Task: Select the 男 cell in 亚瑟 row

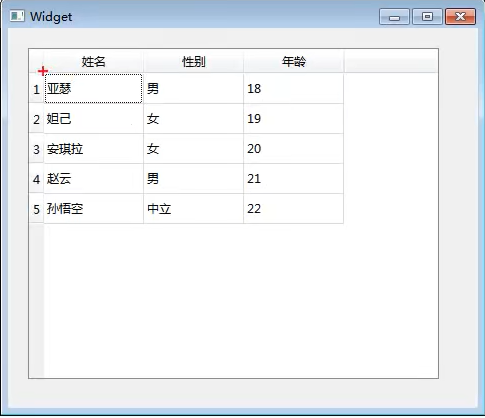Action: [x=194, y=89]
